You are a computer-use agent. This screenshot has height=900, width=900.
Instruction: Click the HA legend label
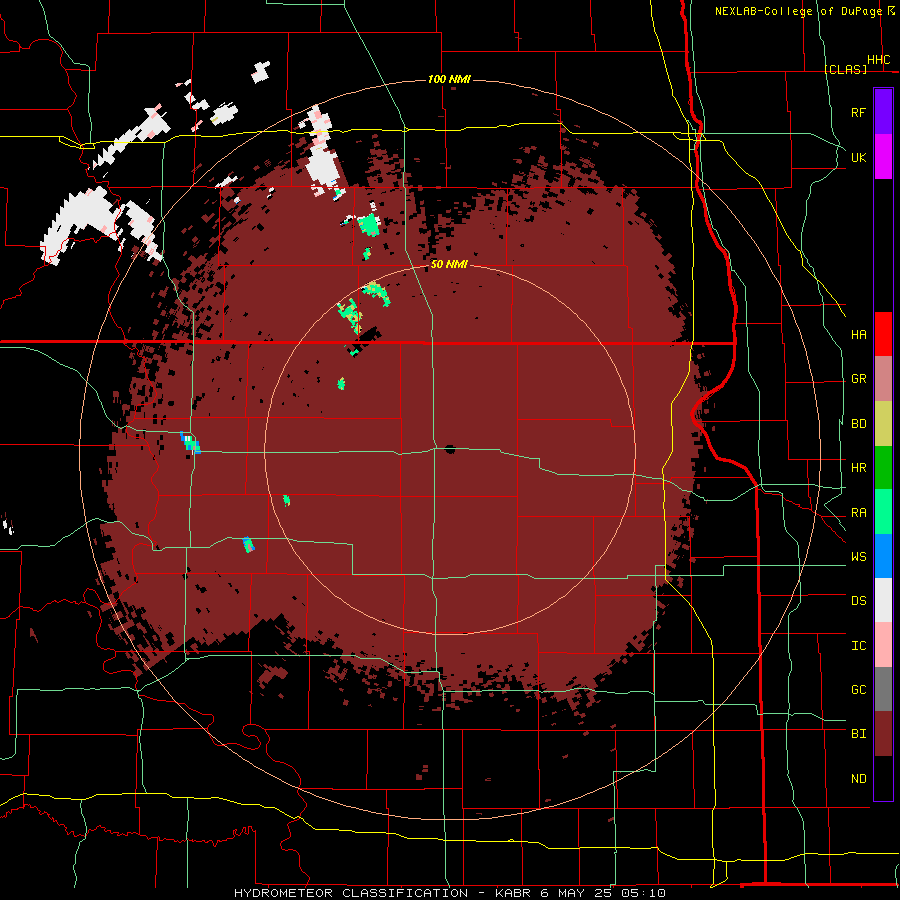point(858,335)
